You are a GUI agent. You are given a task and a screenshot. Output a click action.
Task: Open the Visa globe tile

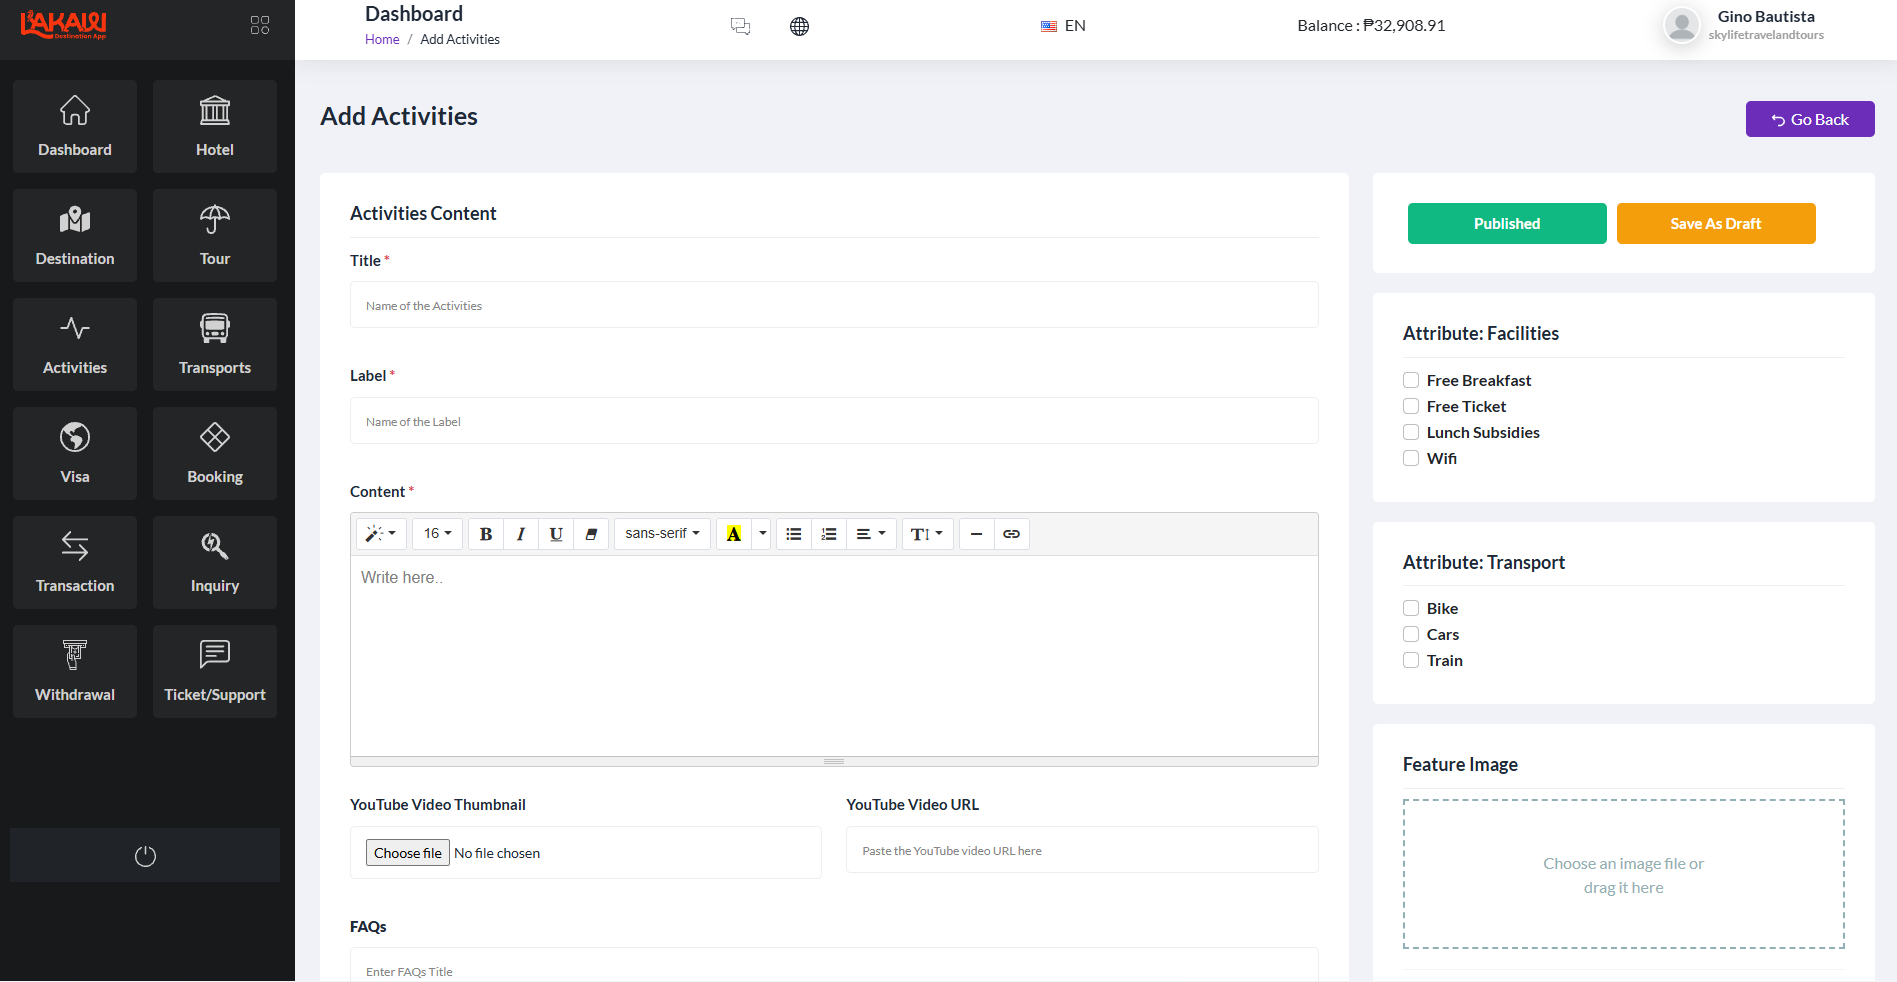pos(75,453)
